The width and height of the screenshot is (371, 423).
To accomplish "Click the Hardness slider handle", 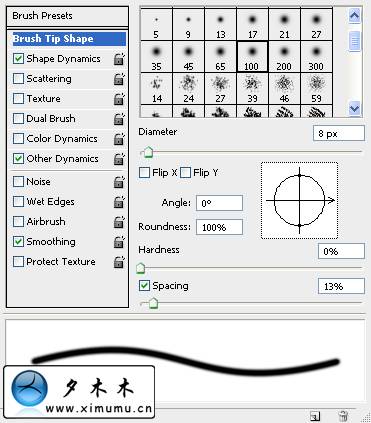I will (x=141, y=268).
